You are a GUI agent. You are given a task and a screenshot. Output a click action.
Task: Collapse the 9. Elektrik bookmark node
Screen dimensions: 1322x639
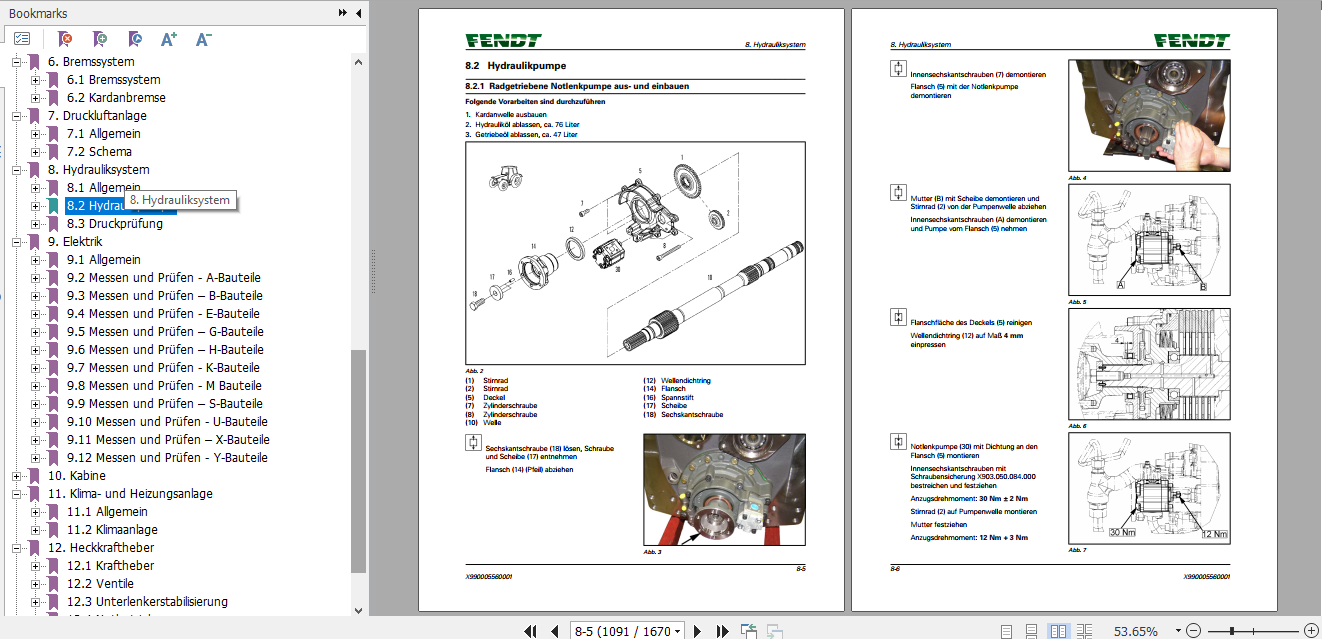[16, 242]
